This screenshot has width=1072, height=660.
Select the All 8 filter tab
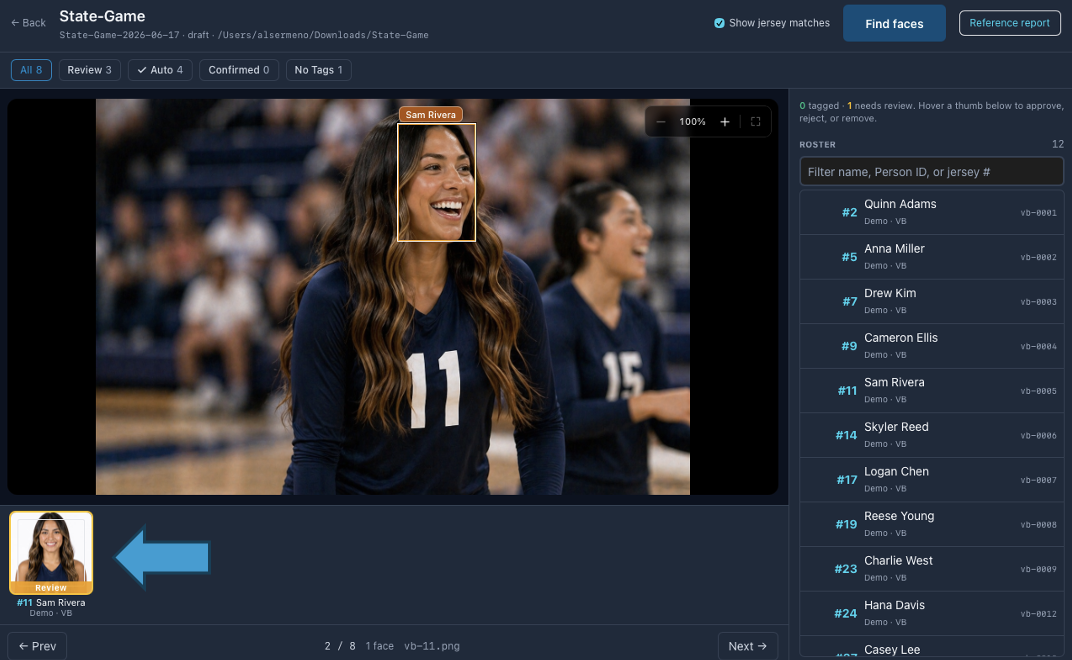[x=31, y=70]
